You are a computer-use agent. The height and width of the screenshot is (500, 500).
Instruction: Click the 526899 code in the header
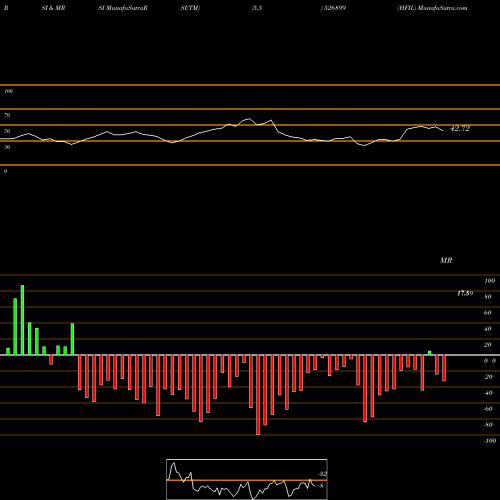[334, 8]
